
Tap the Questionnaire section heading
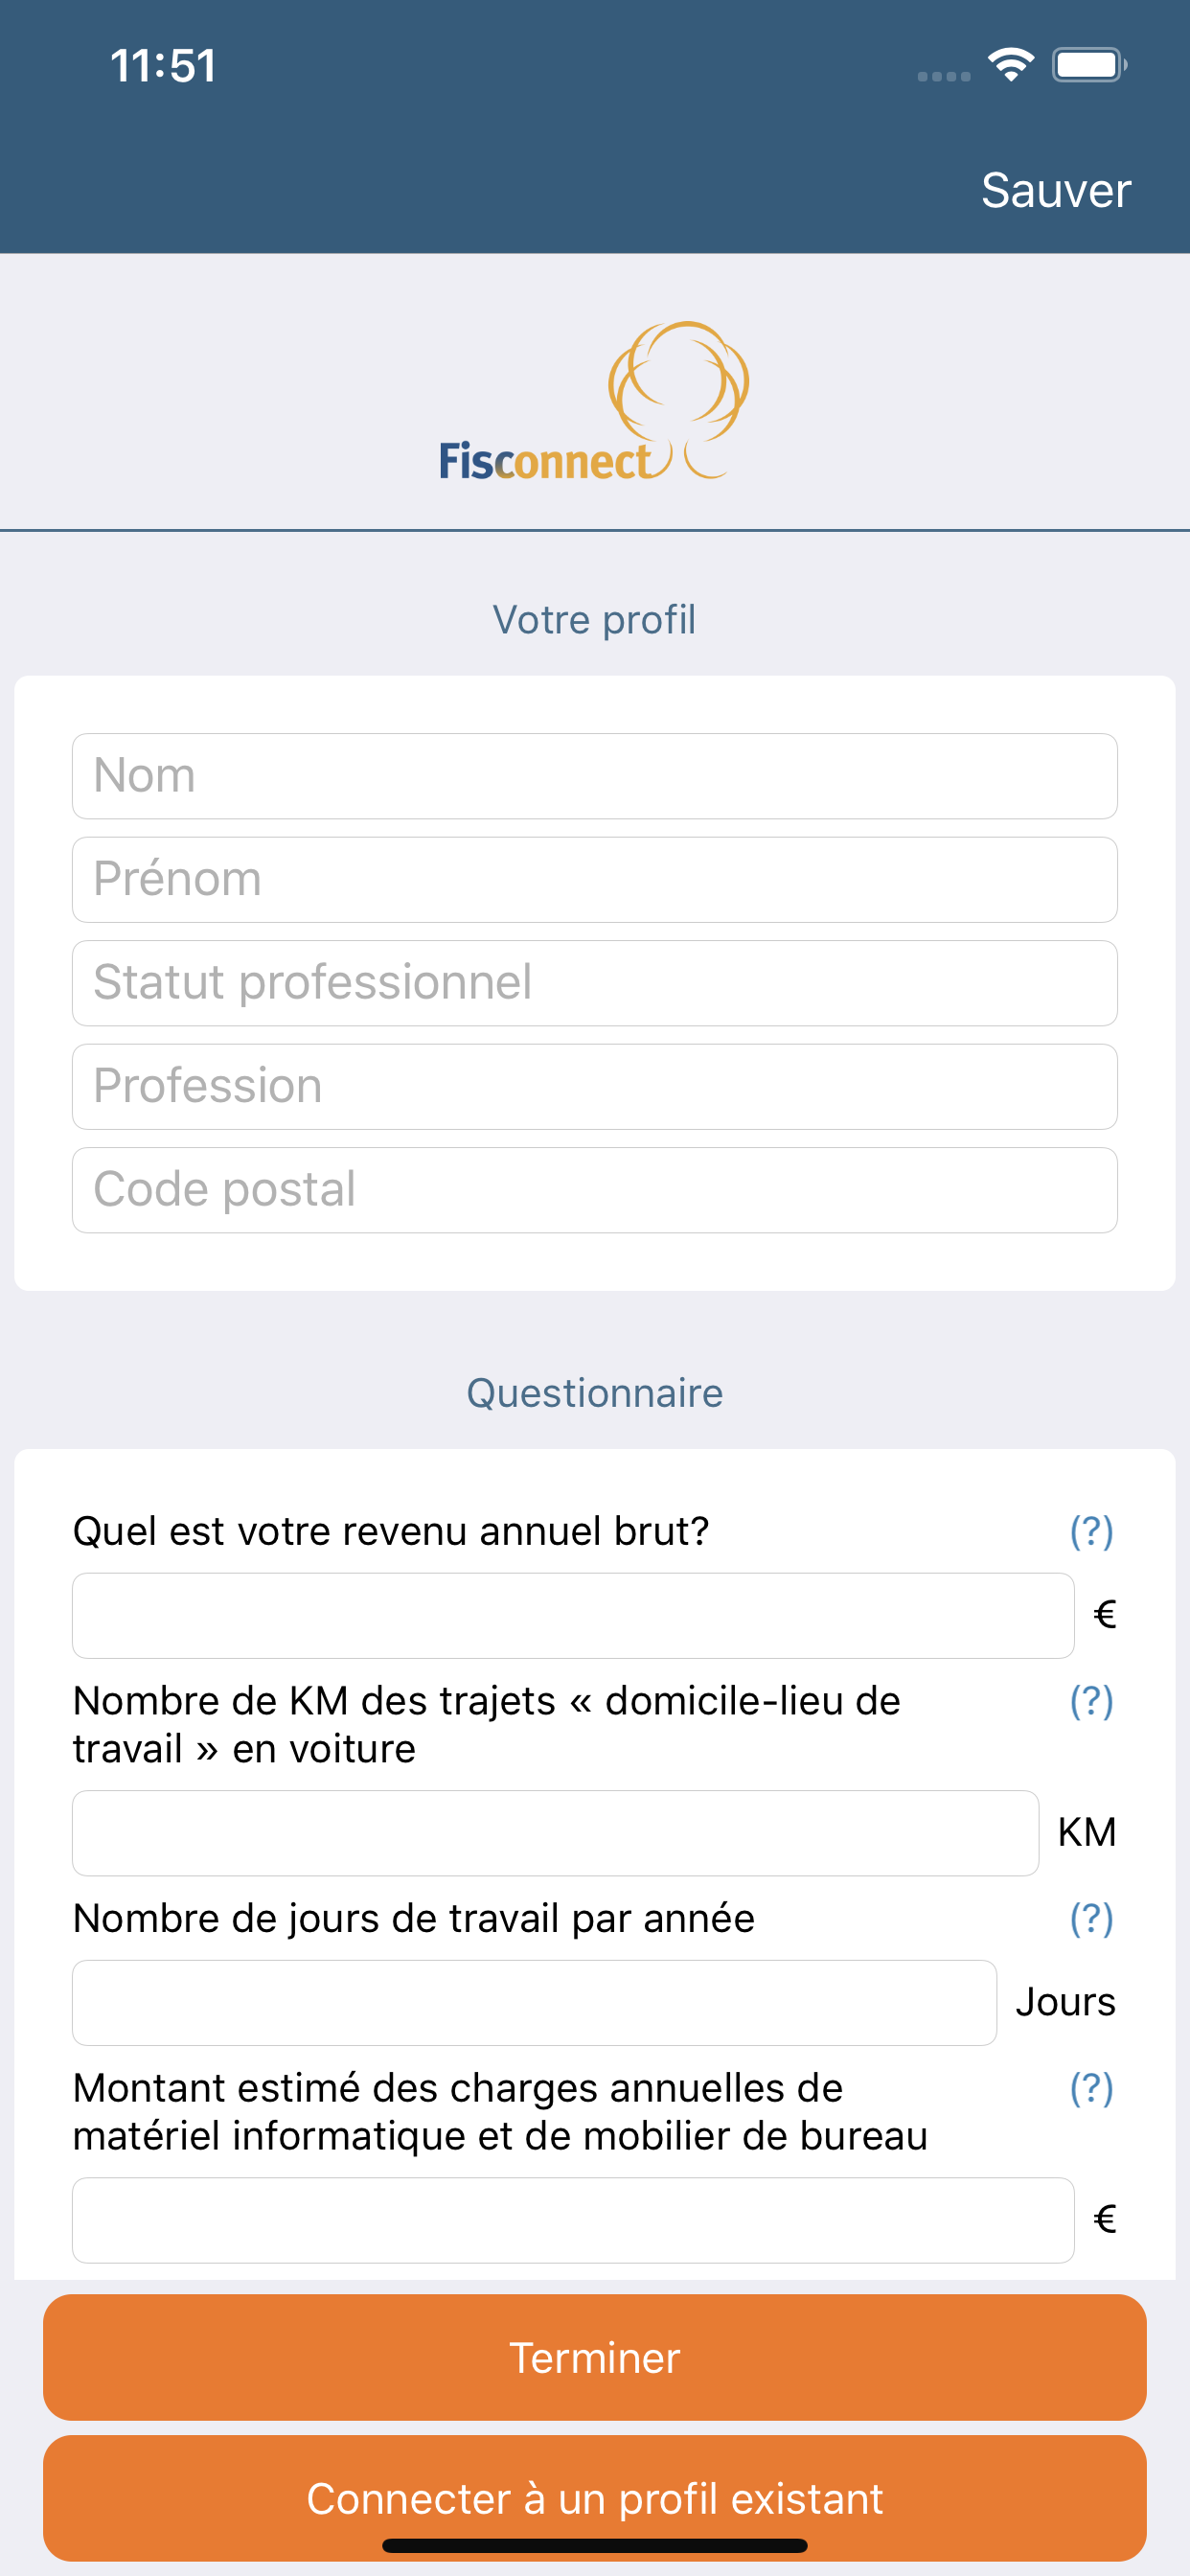[x=595, y=1393]
